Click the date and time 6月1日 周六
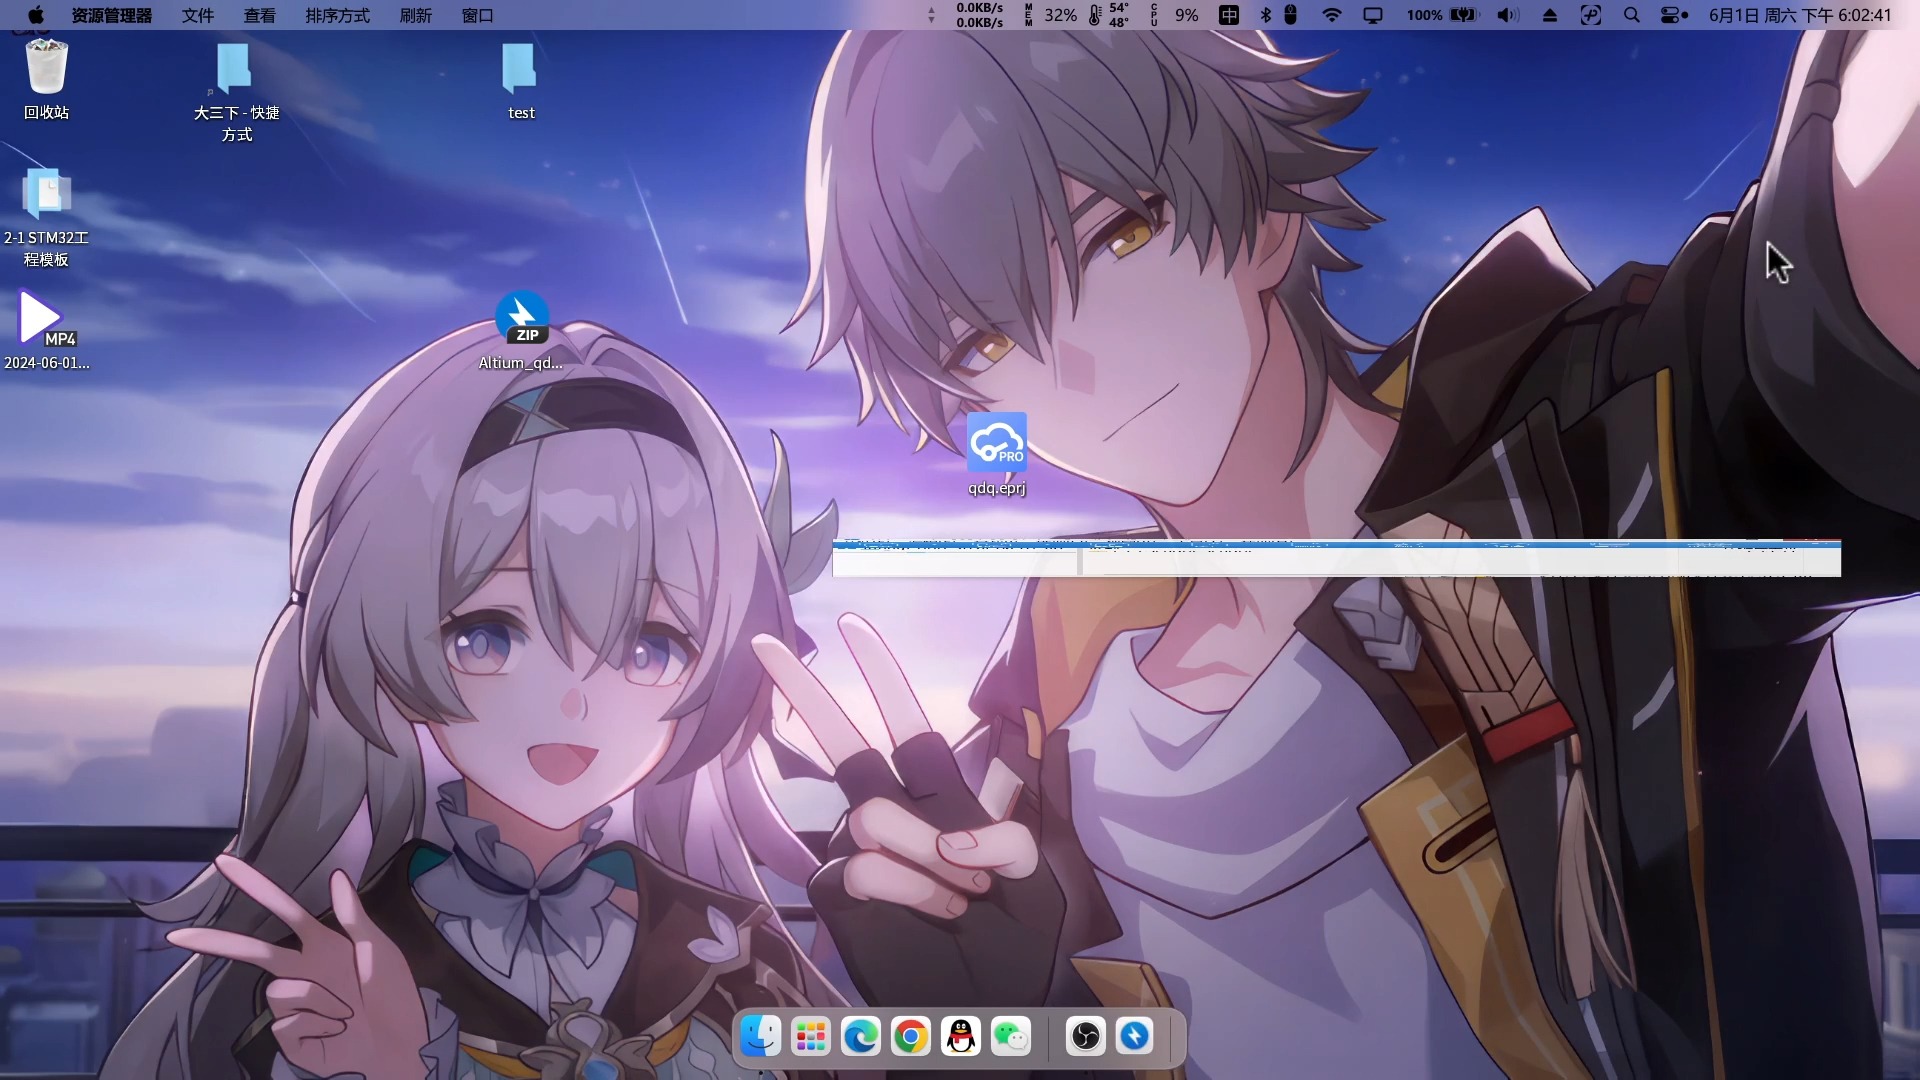This screenshot has height=1080, width=1920. tap(1800, 15)
